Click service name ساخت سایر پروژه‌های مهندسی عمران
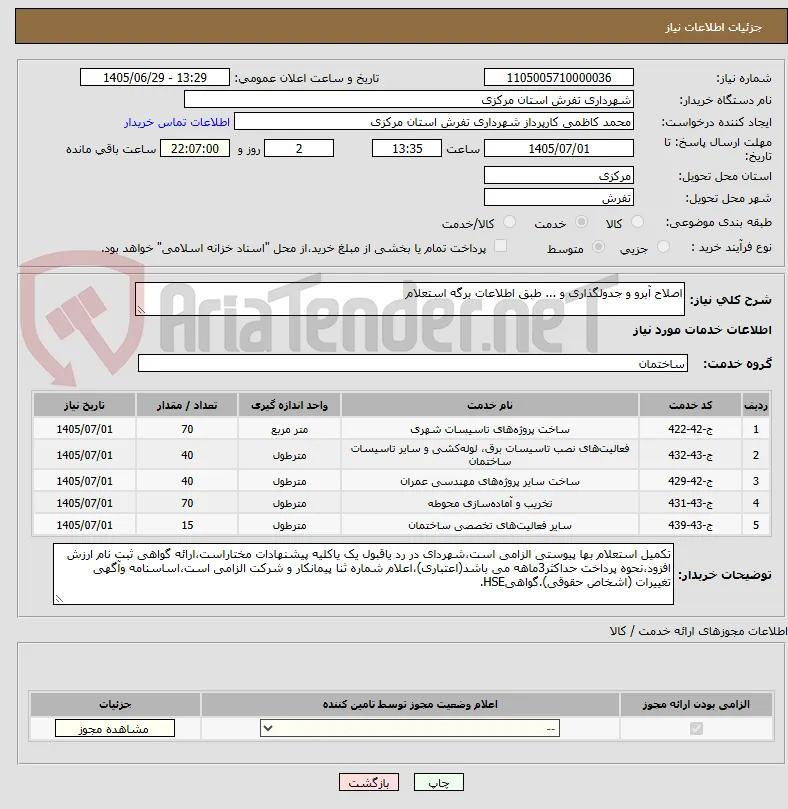The height and width of the screenshot is (809, 788). coord(490,481)
